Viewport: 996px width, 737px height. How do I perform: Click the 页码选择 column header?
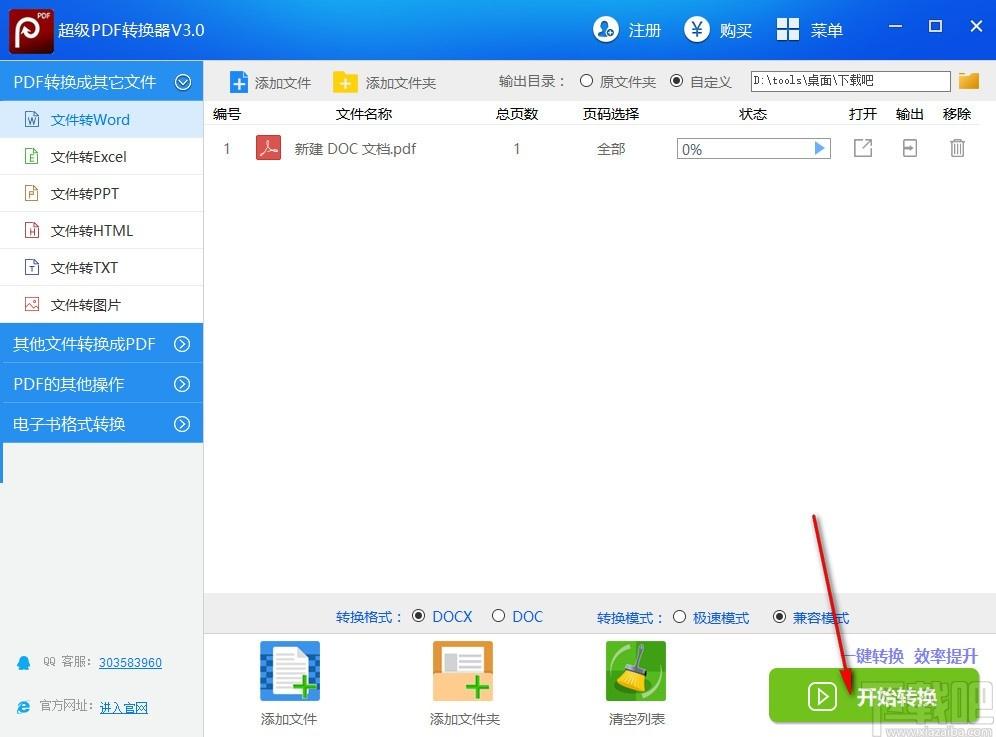[x=610, y=114]
